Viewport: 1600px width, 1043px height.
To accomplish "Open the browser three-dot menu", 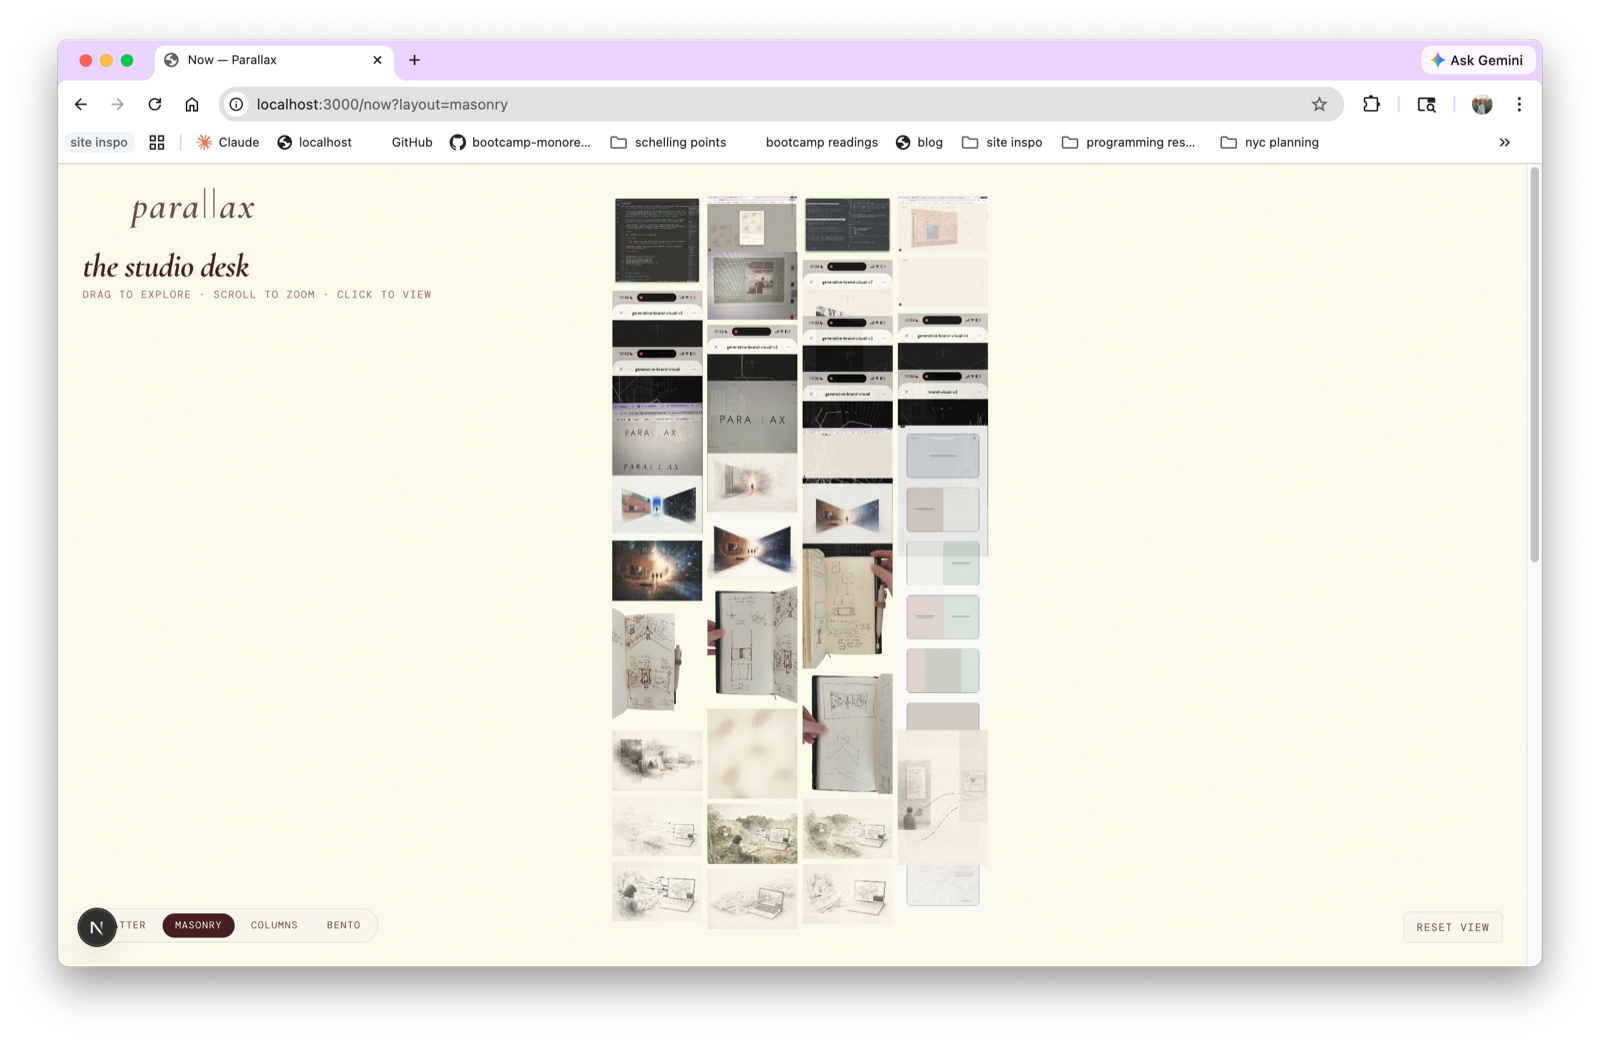I will [x=1520, y=104].
